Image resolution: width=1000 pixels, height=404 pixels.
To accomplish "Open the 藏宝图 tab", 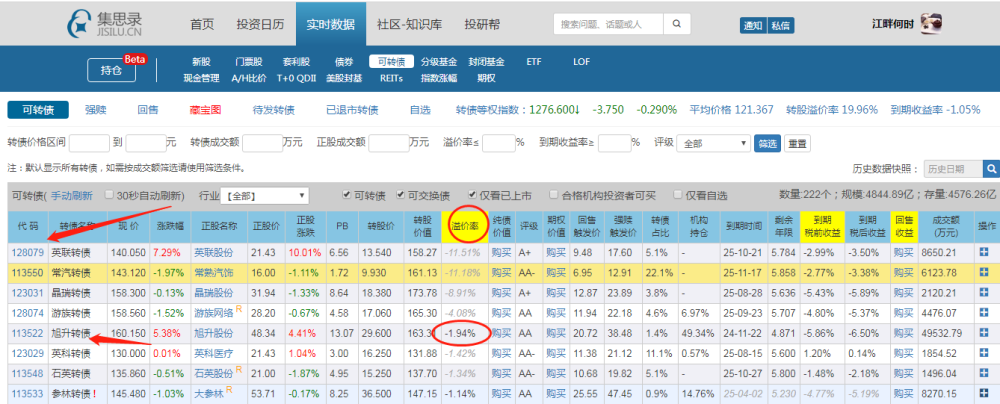I will tap(205, 110).
